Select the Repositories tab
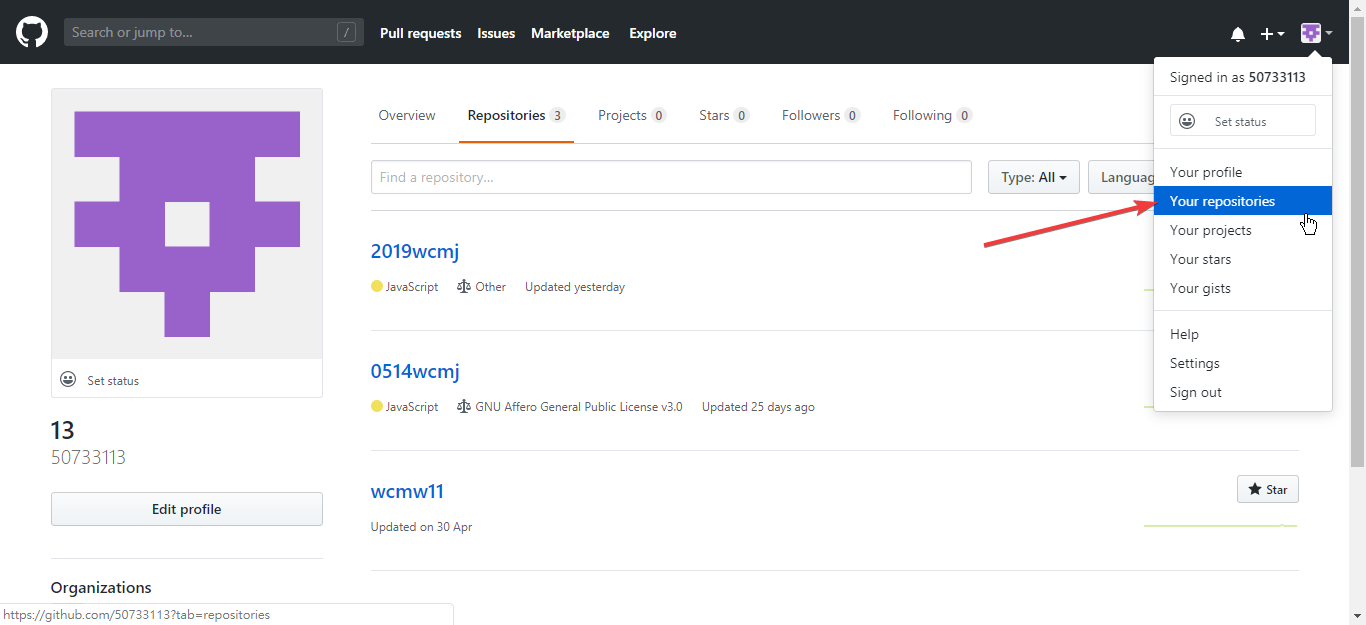 [516, 115]
